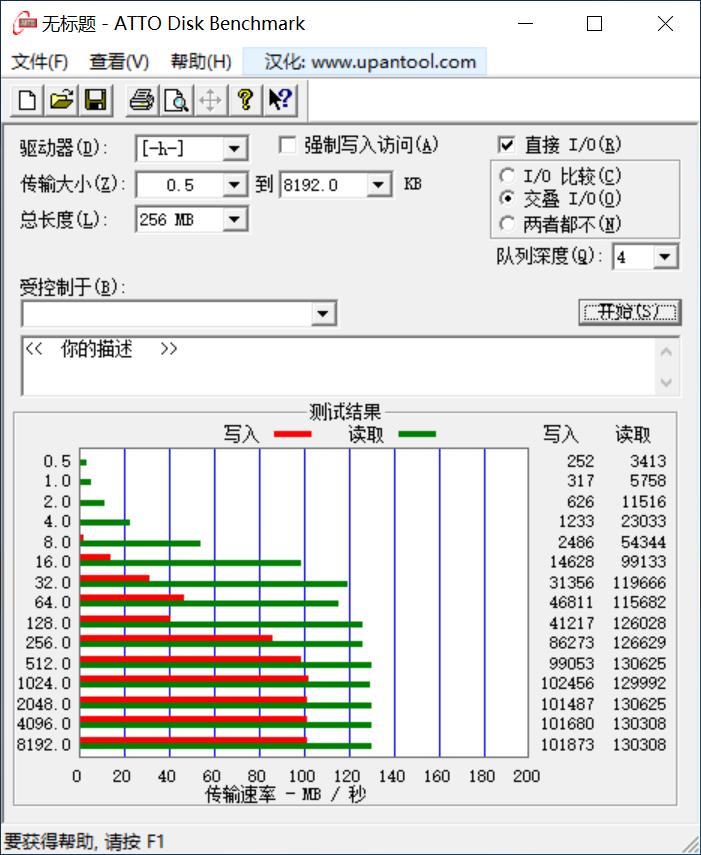Click the green 读取 legend swatch
This screenshot has width=701, height=855.
(x=418, y=434)
